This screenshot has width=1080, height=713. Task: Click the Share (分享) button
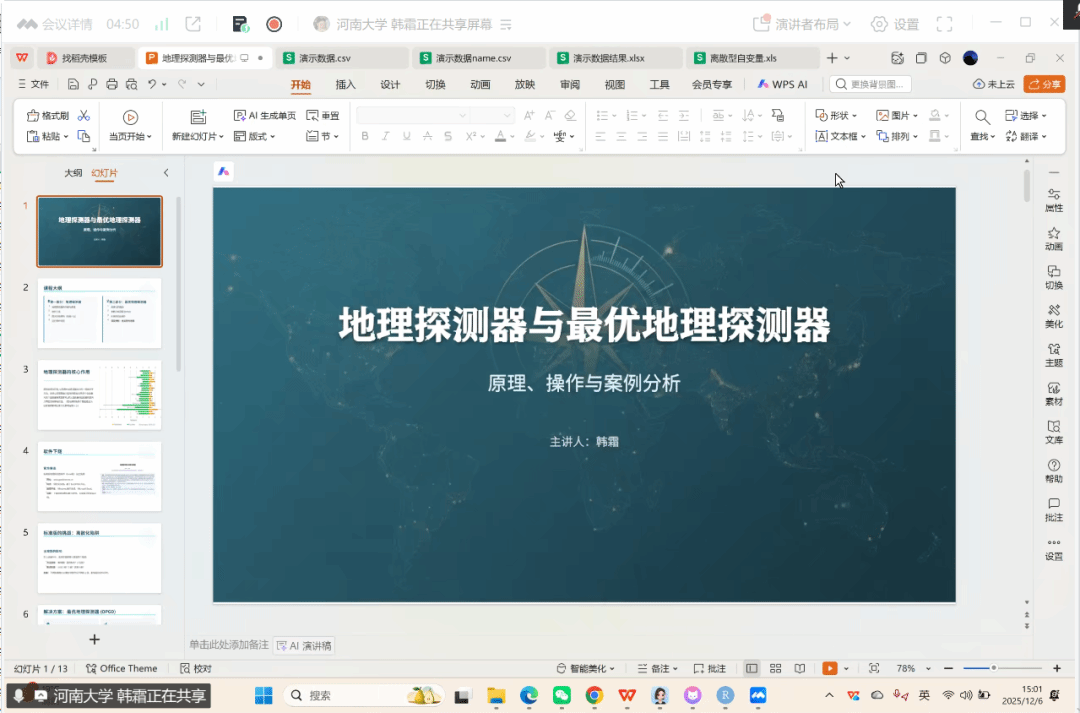point(1044,85)
